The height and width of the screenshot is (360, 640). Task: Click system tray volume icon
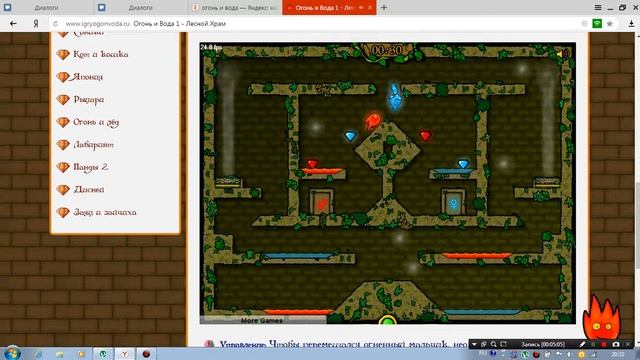point(569,355)
